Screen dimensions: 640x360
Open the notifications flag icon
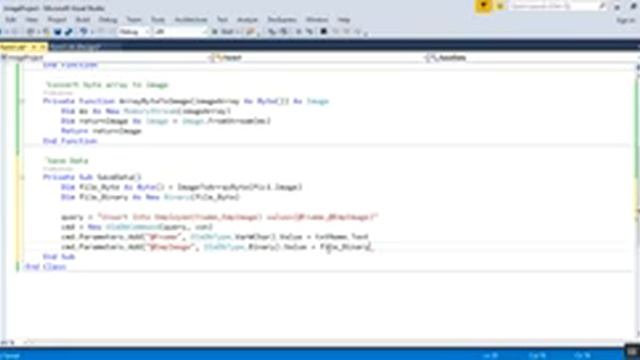click(483, 6)
